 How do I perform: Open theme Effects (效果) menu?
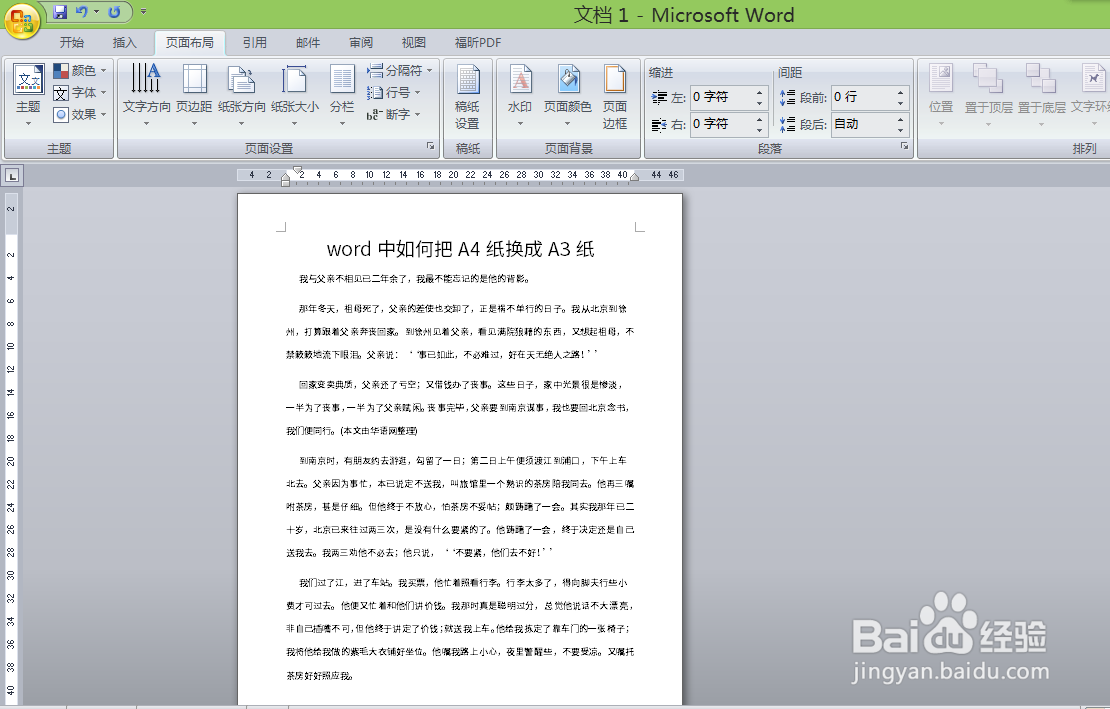coord(80,114)
